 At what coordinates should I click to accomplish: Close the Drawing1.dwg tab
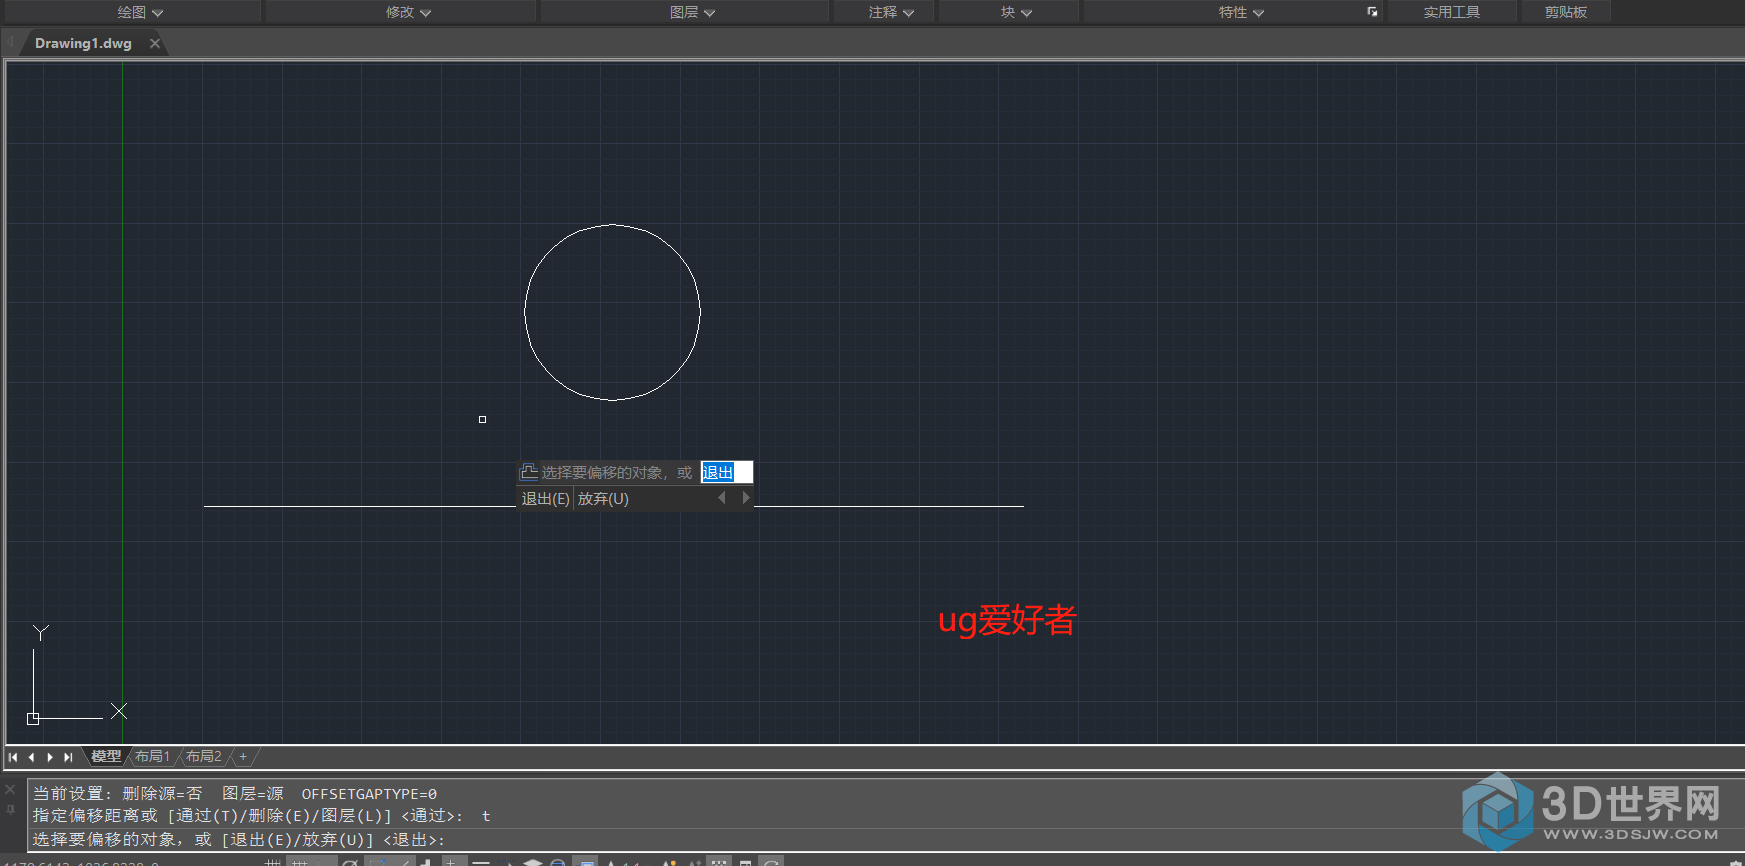pos(155,43)
